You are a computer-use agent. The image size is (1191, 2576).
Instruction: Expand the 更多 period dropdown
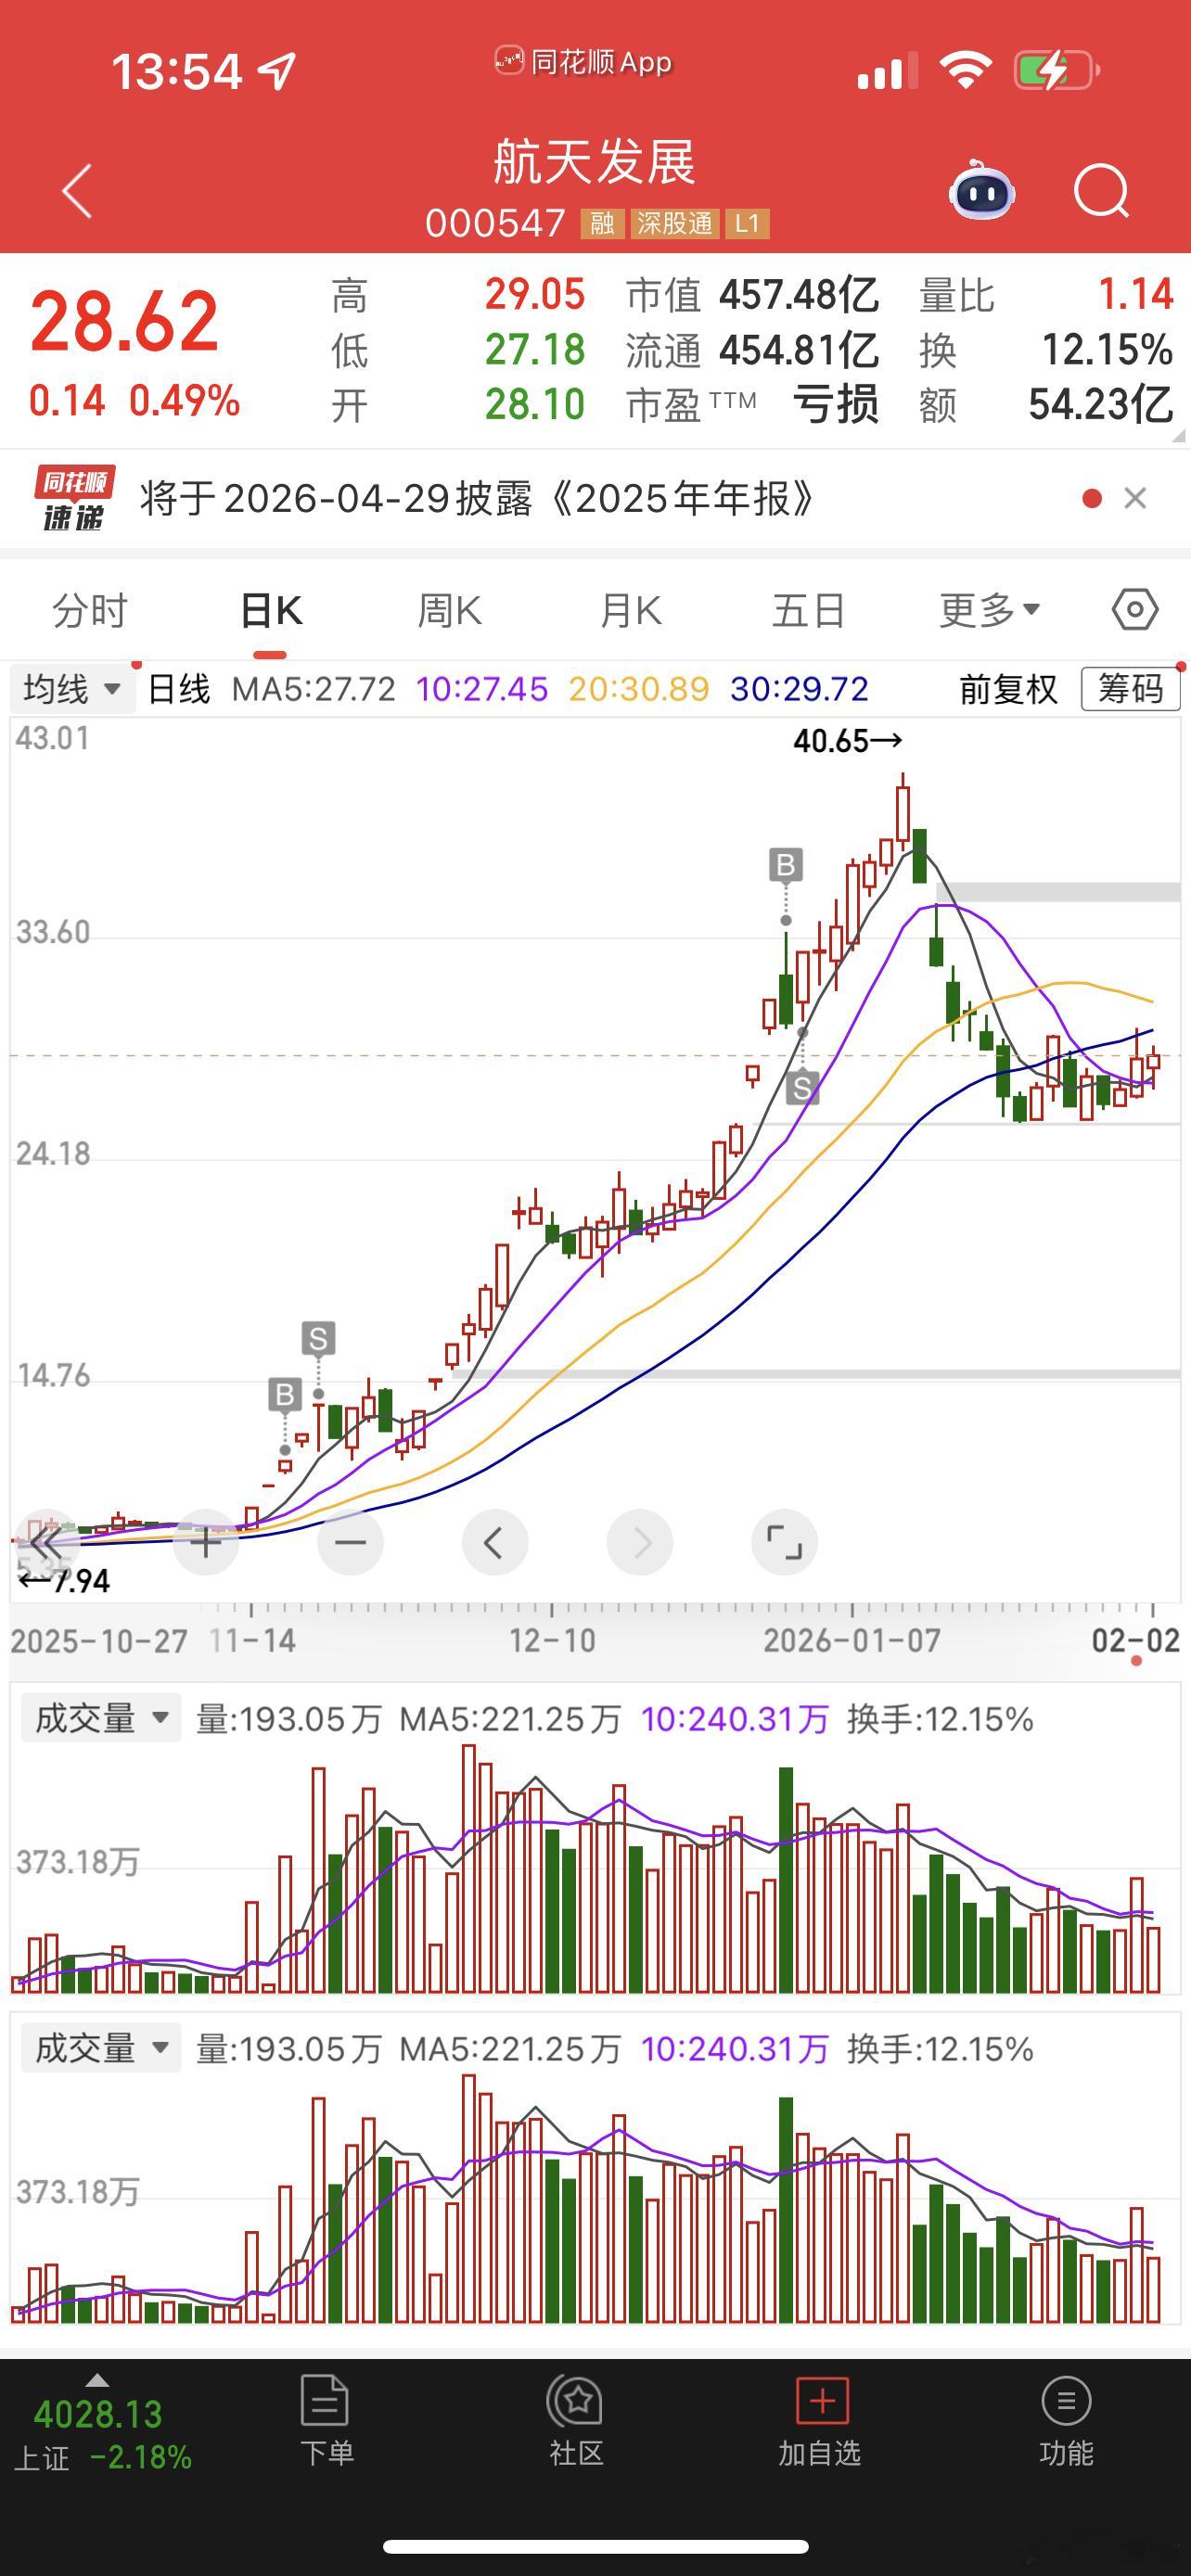pyautogui.click(x=989, y=610)
